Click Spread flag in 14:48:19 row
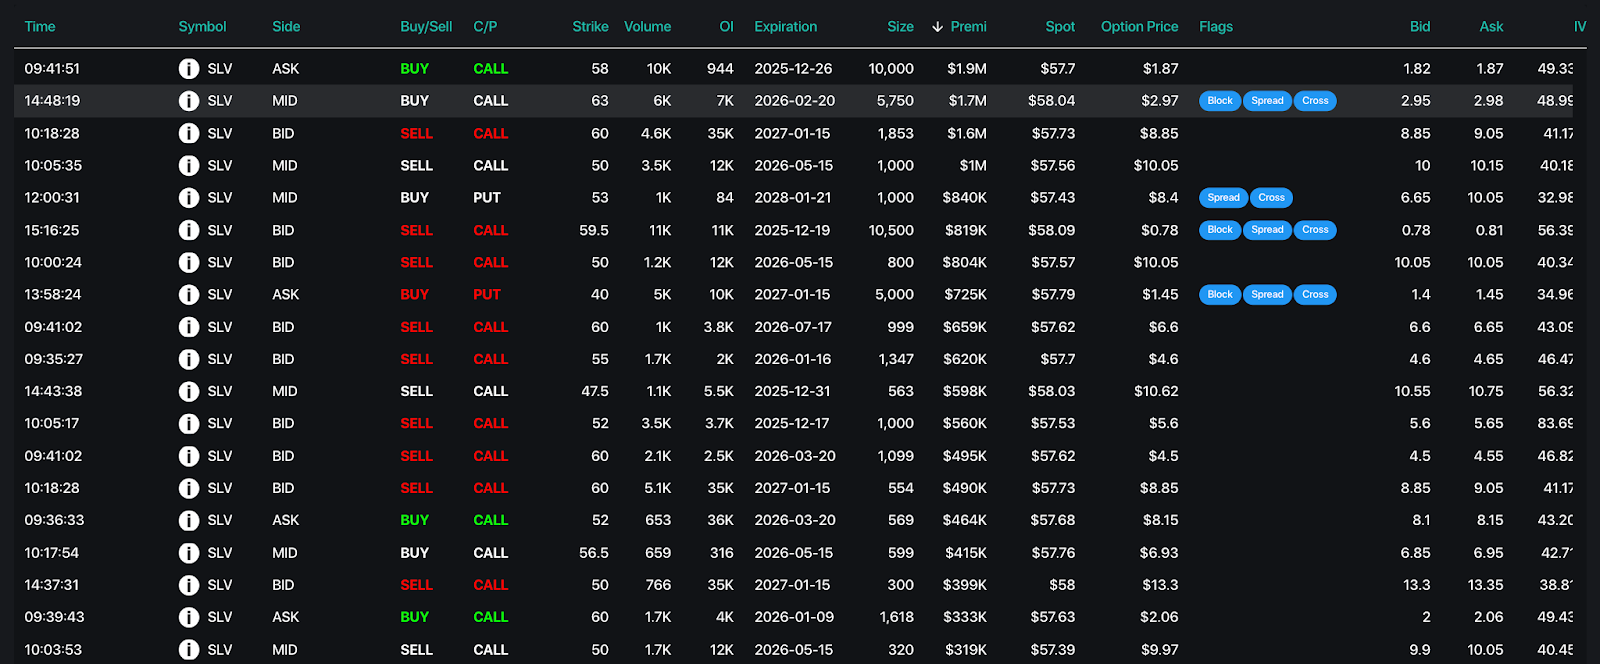This screenshot has height=664, width=1600. click(x=1267, y=101)
